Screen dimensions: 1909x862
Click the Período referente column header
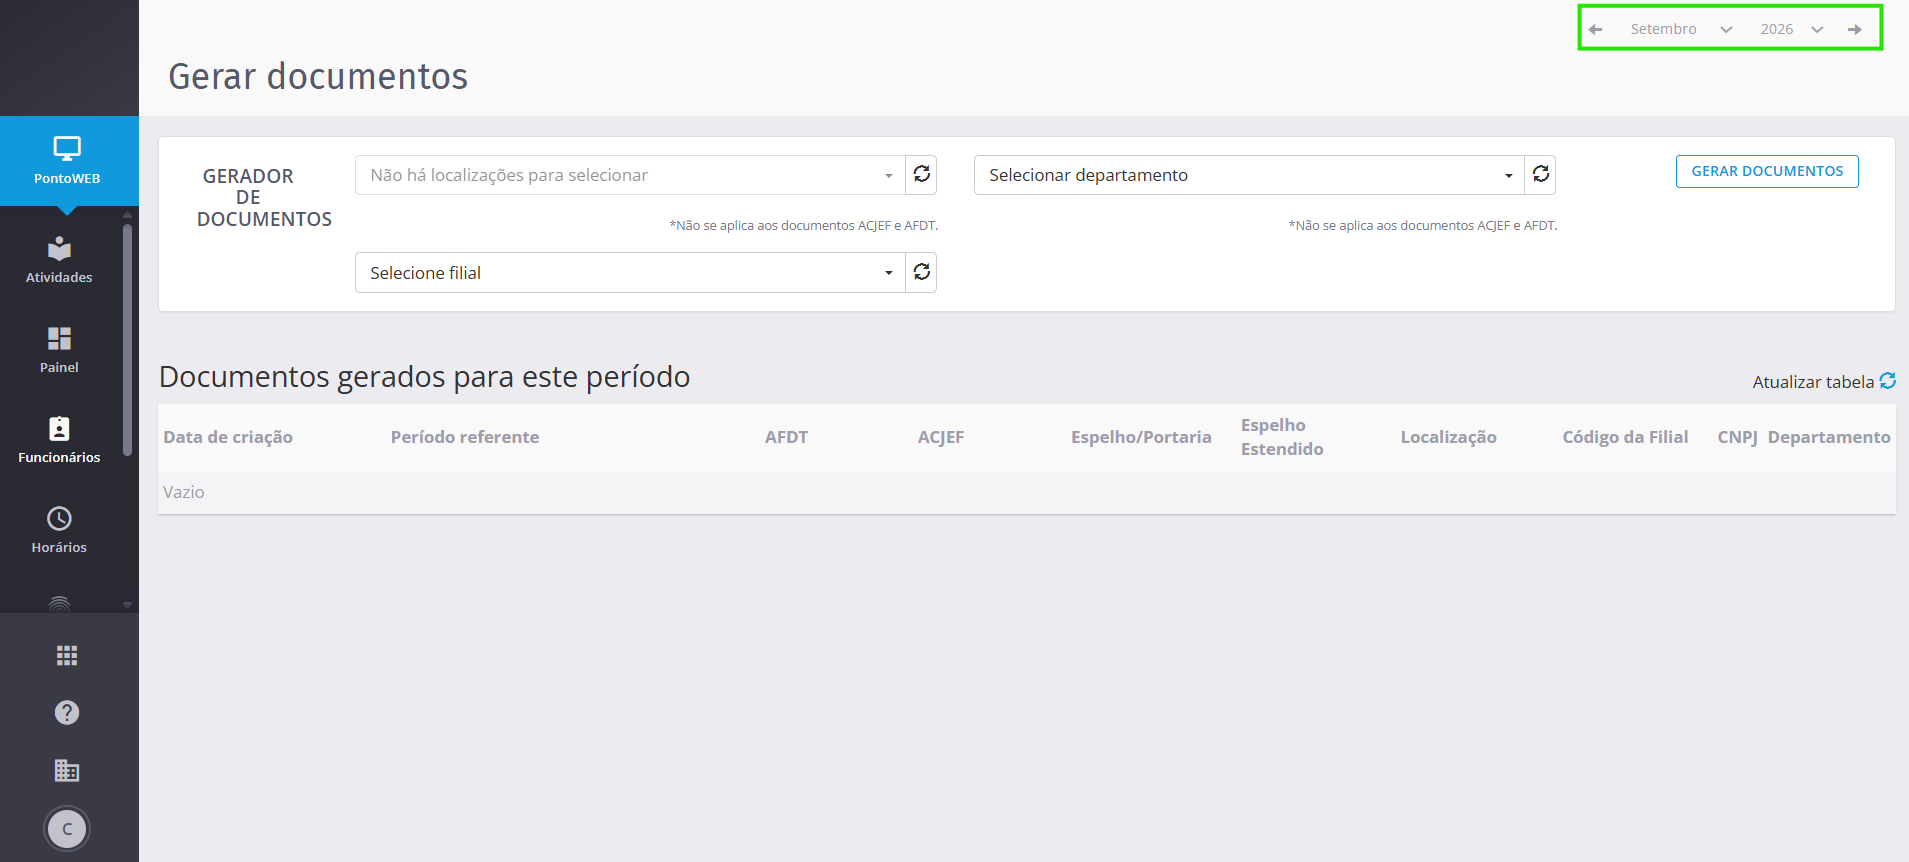[x=465, y=437]
